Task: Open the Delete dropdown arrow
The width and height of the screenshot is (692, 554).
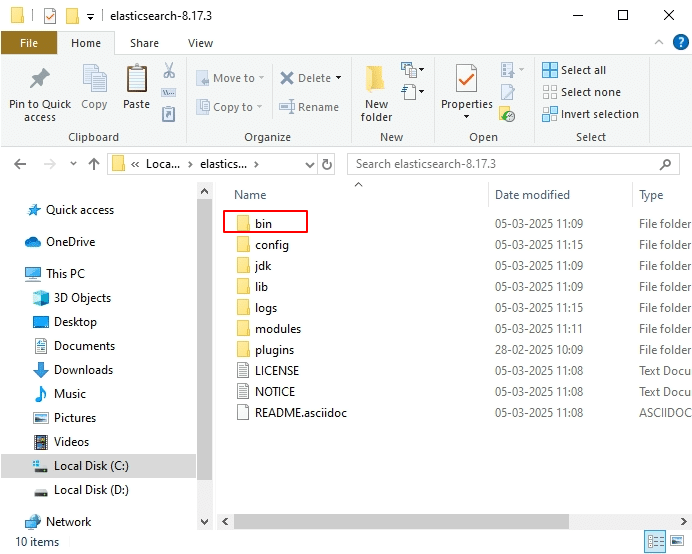Action: [x=338, y=78]
